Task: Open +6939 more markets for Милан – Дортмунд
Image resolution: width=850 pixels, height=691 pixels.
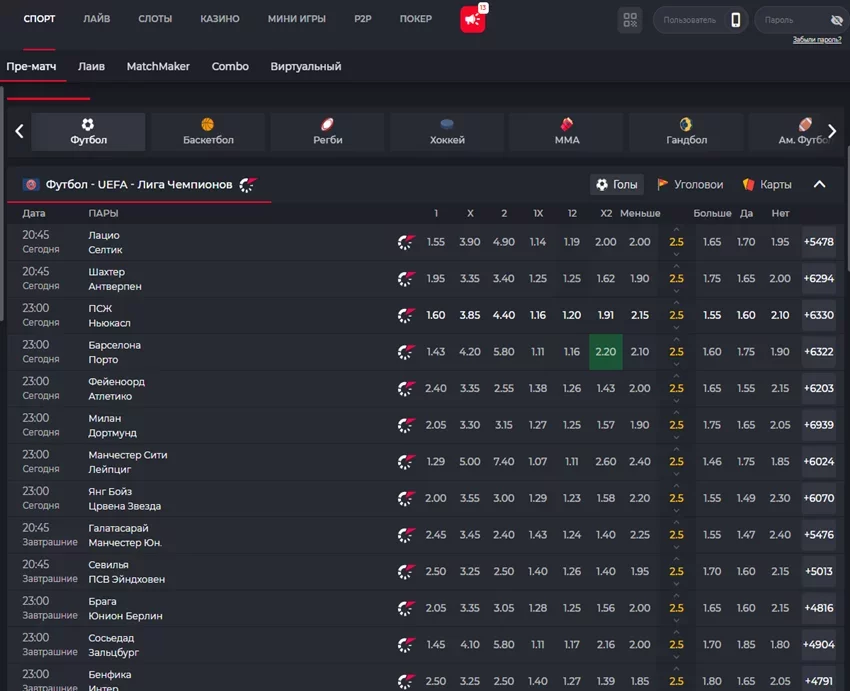Action: coord(819,425)
